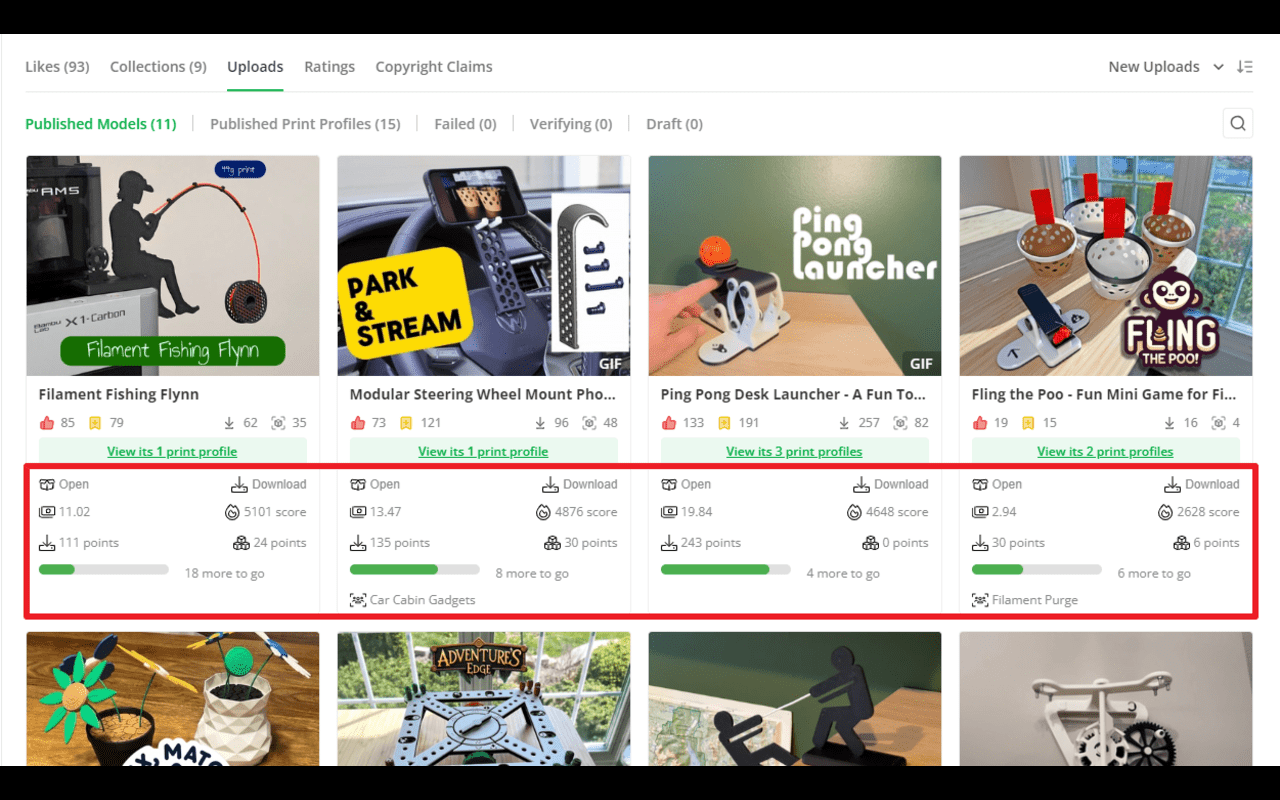View the 3 print profiles of Ping Pong Launcher
This screenshot has width=1280, height=800.
pyautogui.click(x=795, y=451)
